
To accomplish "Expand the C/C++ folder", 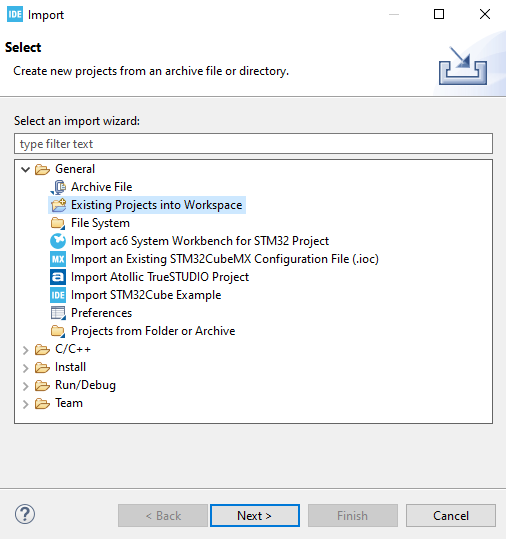I will click(x=25, y=350).
